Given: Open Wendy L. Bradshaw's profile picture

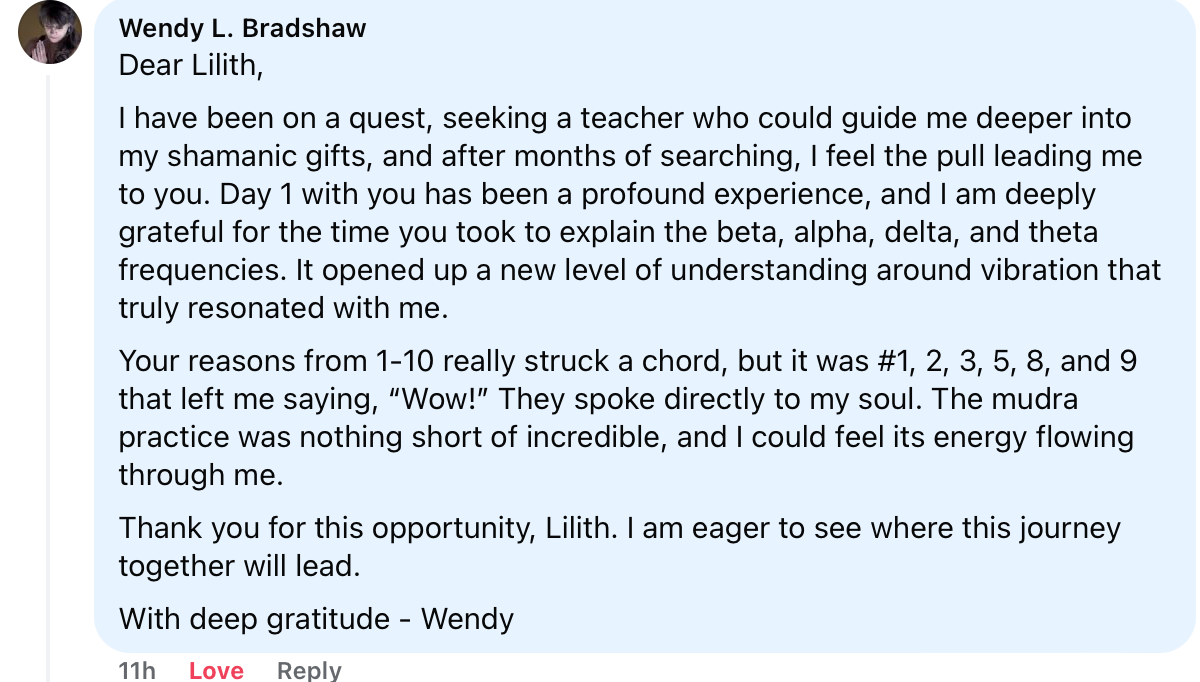Looking at the screenshot, I should (50, 33).
